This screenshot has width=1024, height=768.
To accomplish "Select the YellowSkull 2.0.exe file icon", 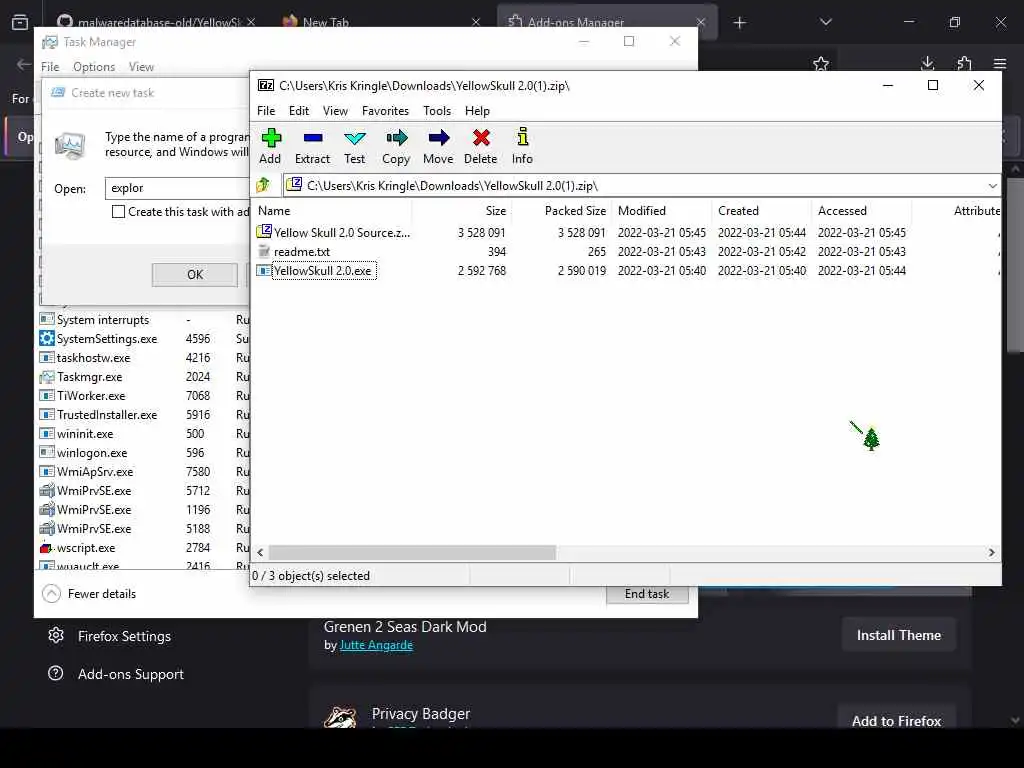I will [x=264, y=270].
